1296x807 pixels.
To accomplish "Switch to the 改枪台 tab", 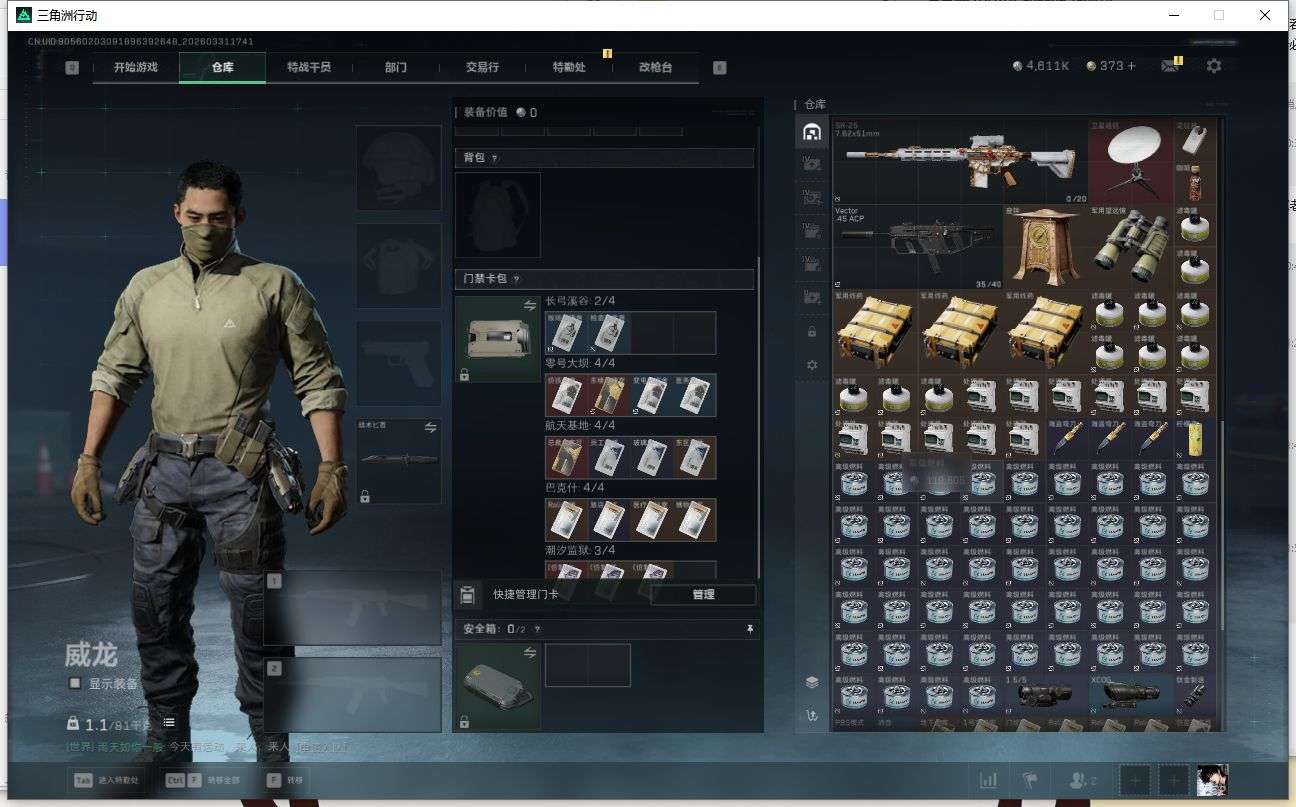I will point(655,67).
